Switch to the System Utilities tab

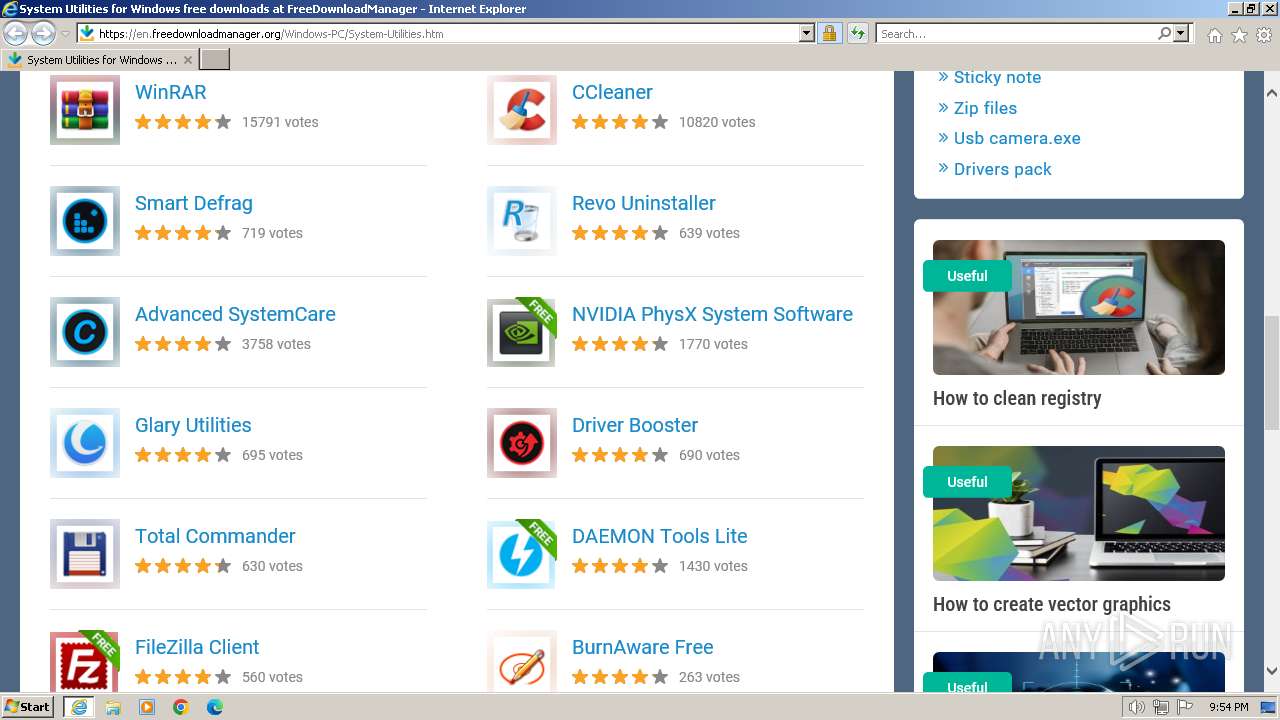100,60
